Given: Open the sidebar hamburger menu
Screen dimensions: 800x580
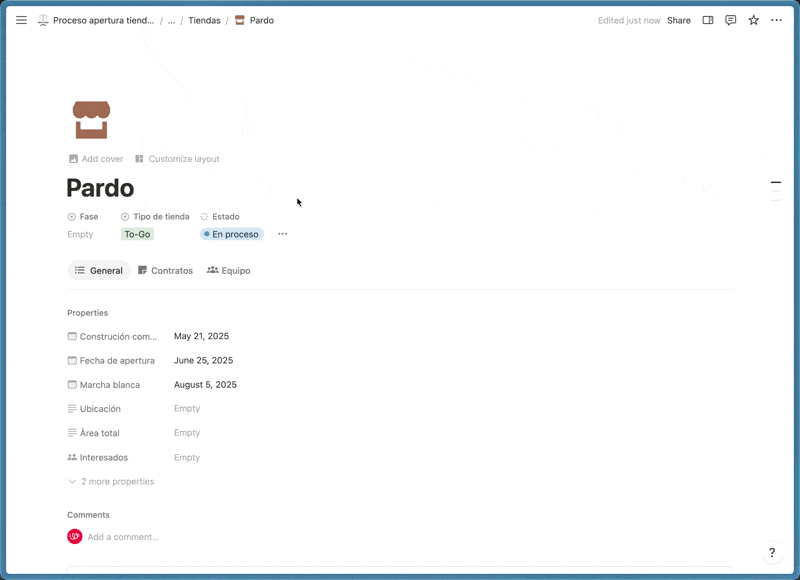Looking at the screenshot, I should tap(21, 20).
